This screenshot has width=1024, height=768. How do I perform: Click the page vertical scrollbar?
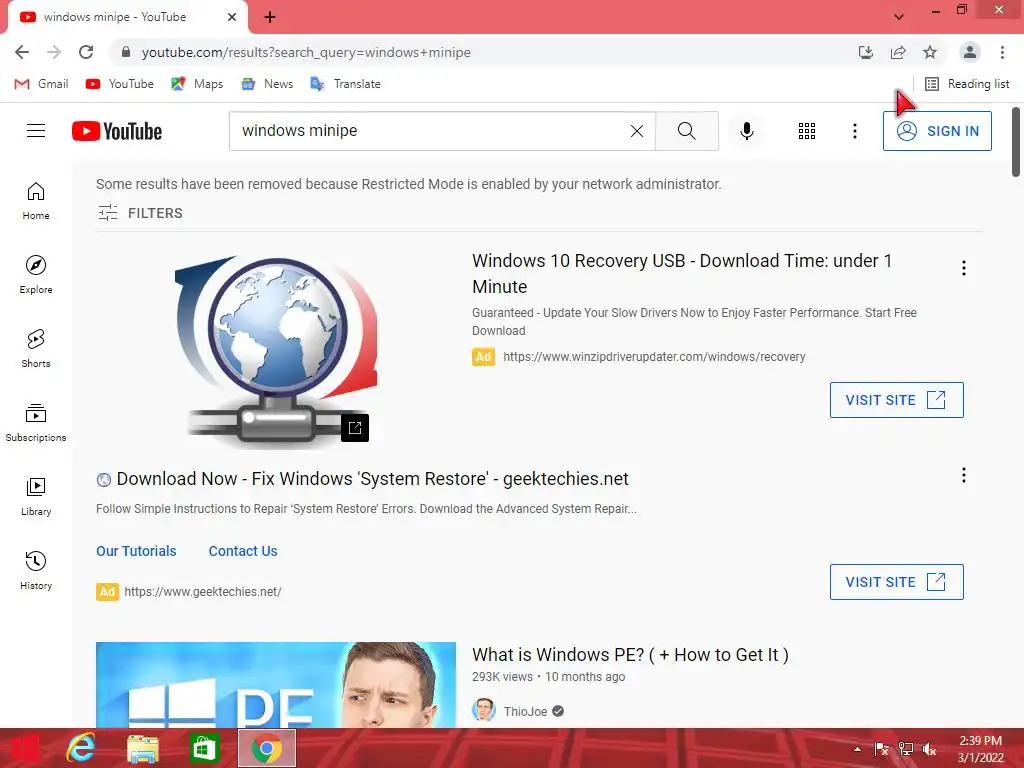(x=1016, y=142)
